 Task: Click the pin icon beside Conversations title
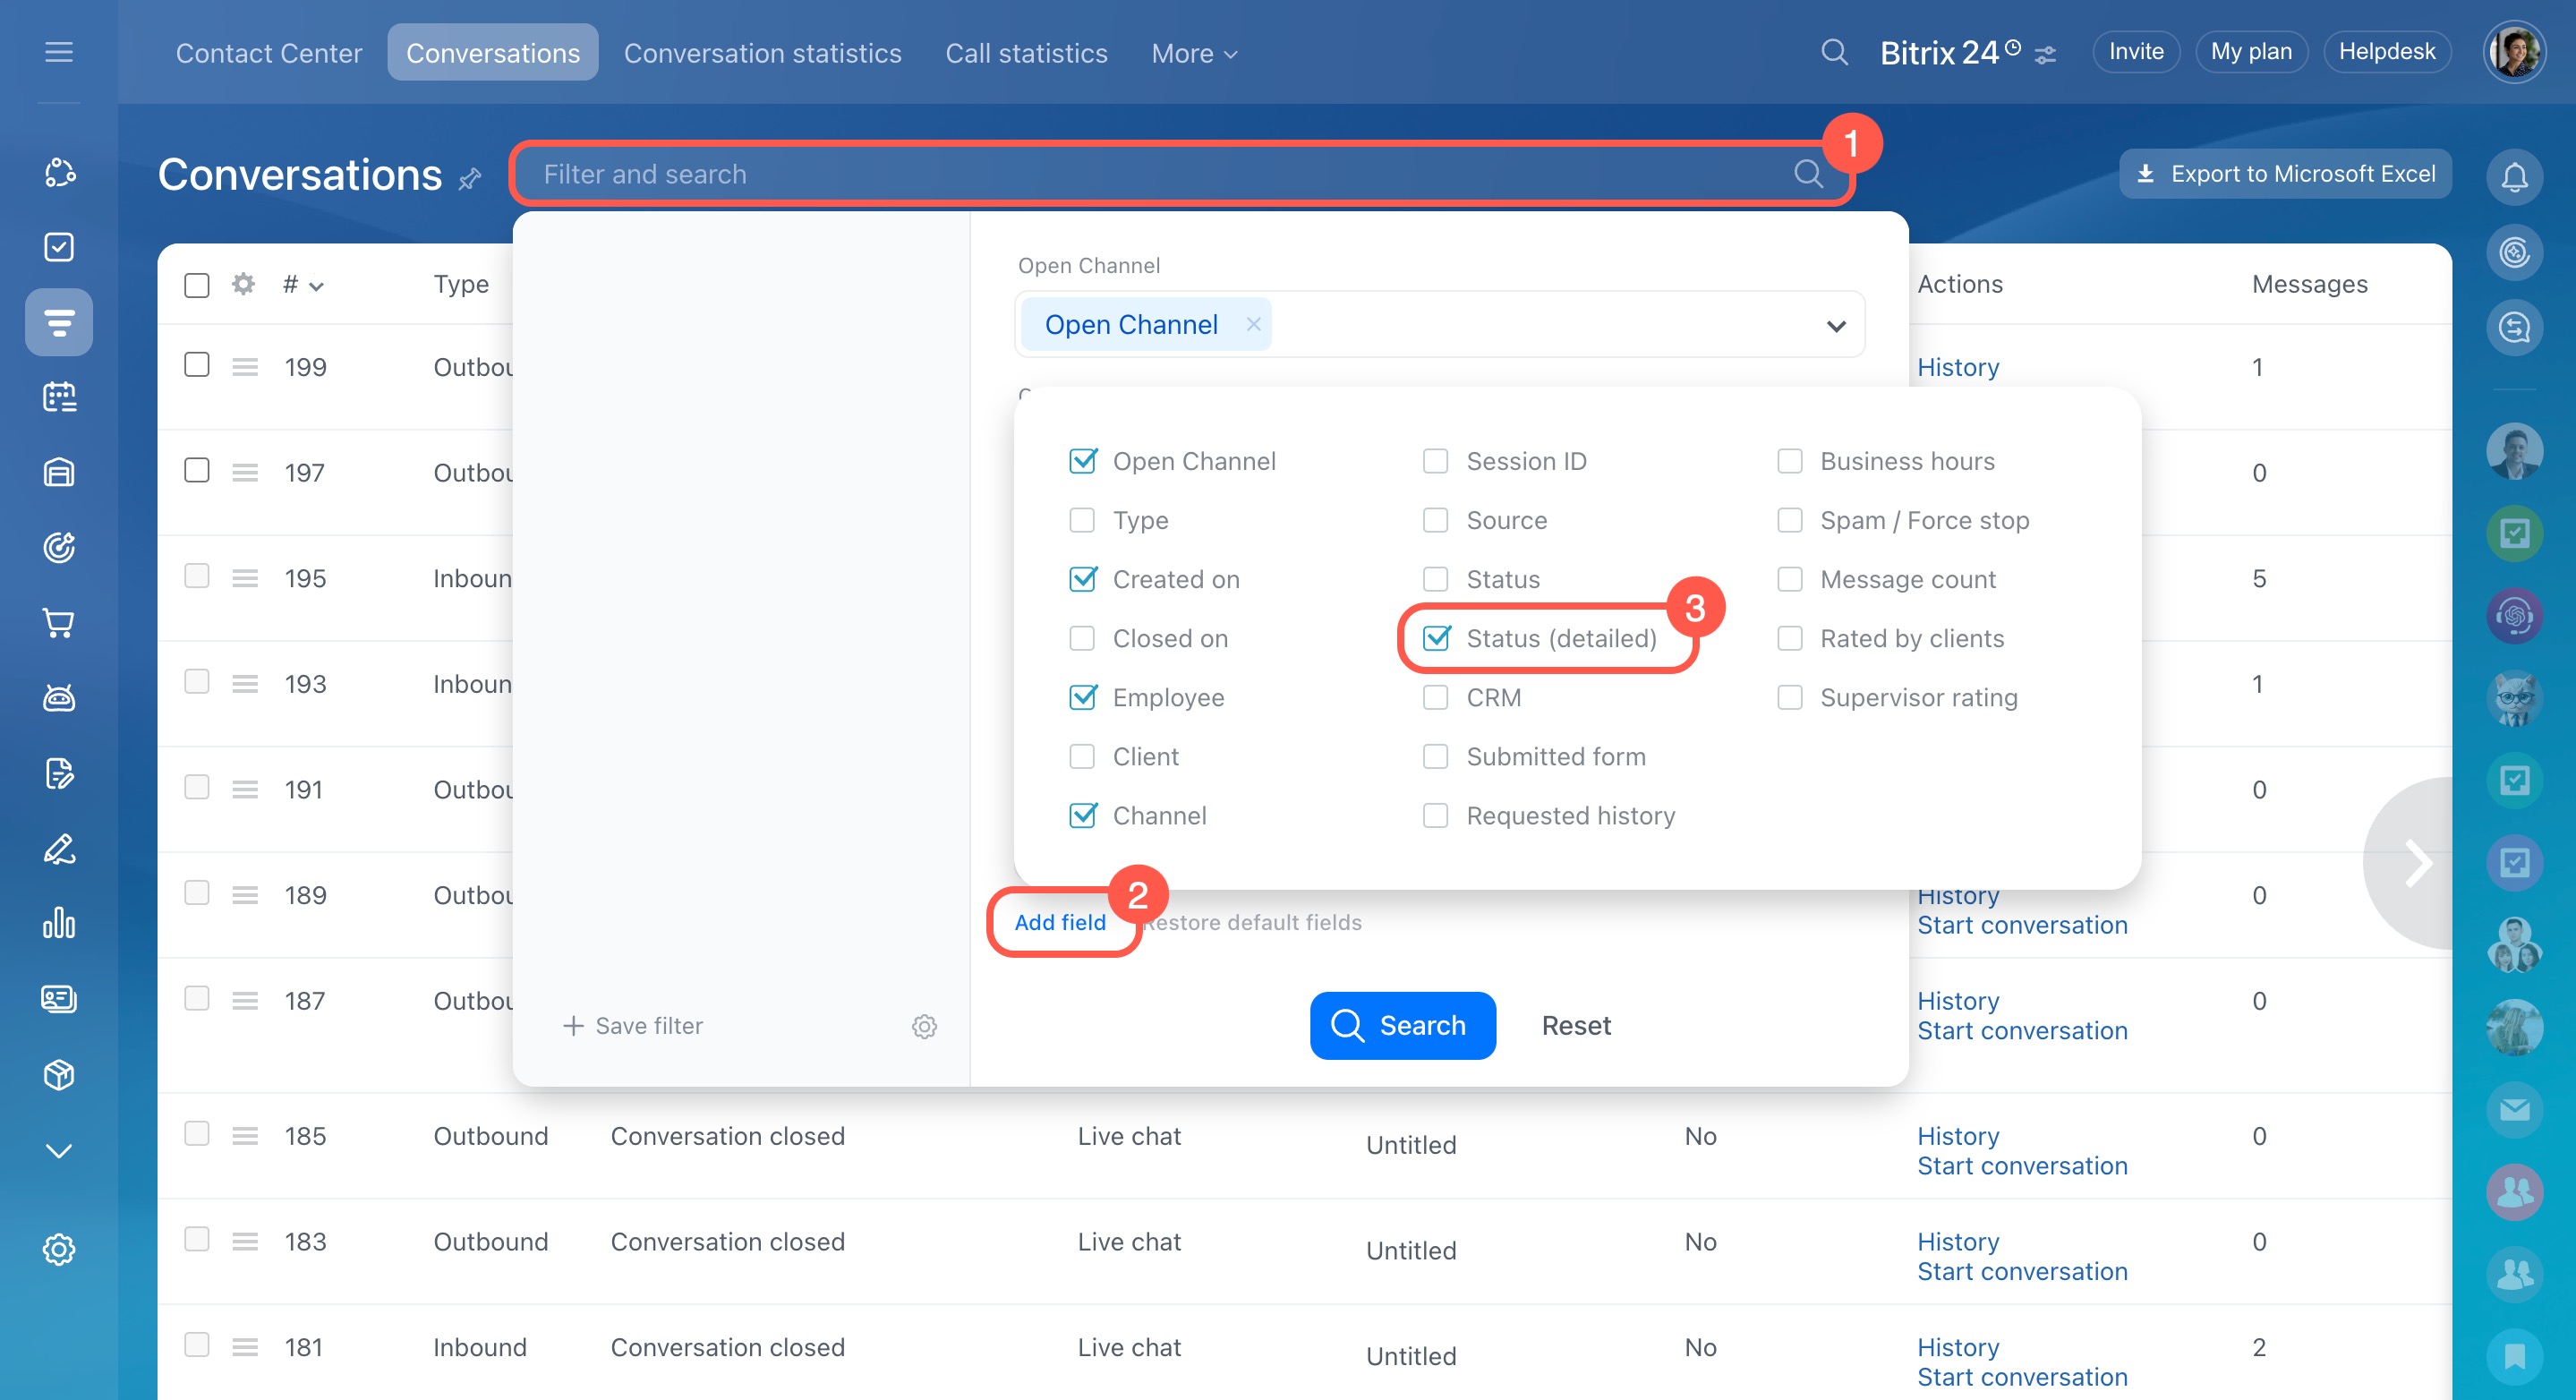[470, 179]
